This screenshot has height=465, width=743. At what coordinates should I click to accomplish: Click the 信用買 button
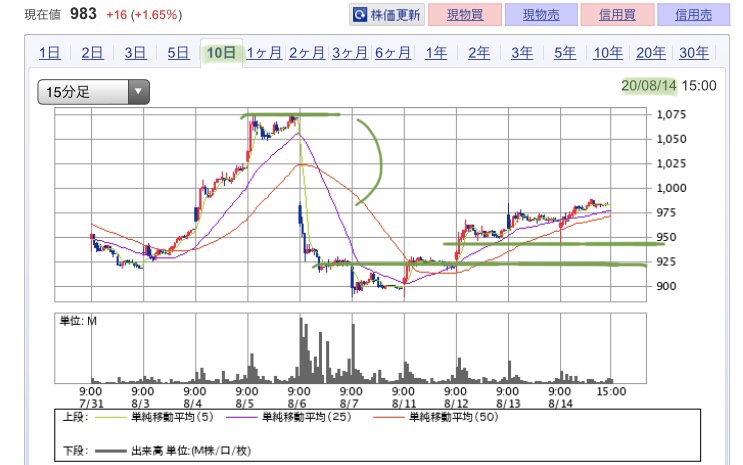tap(617, 15)
